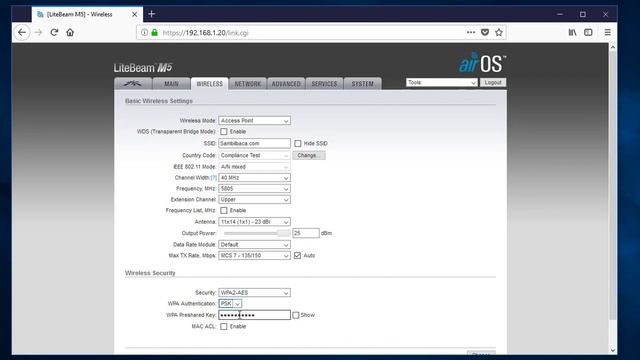Open the Firefox library icon

tap(572, 32)
